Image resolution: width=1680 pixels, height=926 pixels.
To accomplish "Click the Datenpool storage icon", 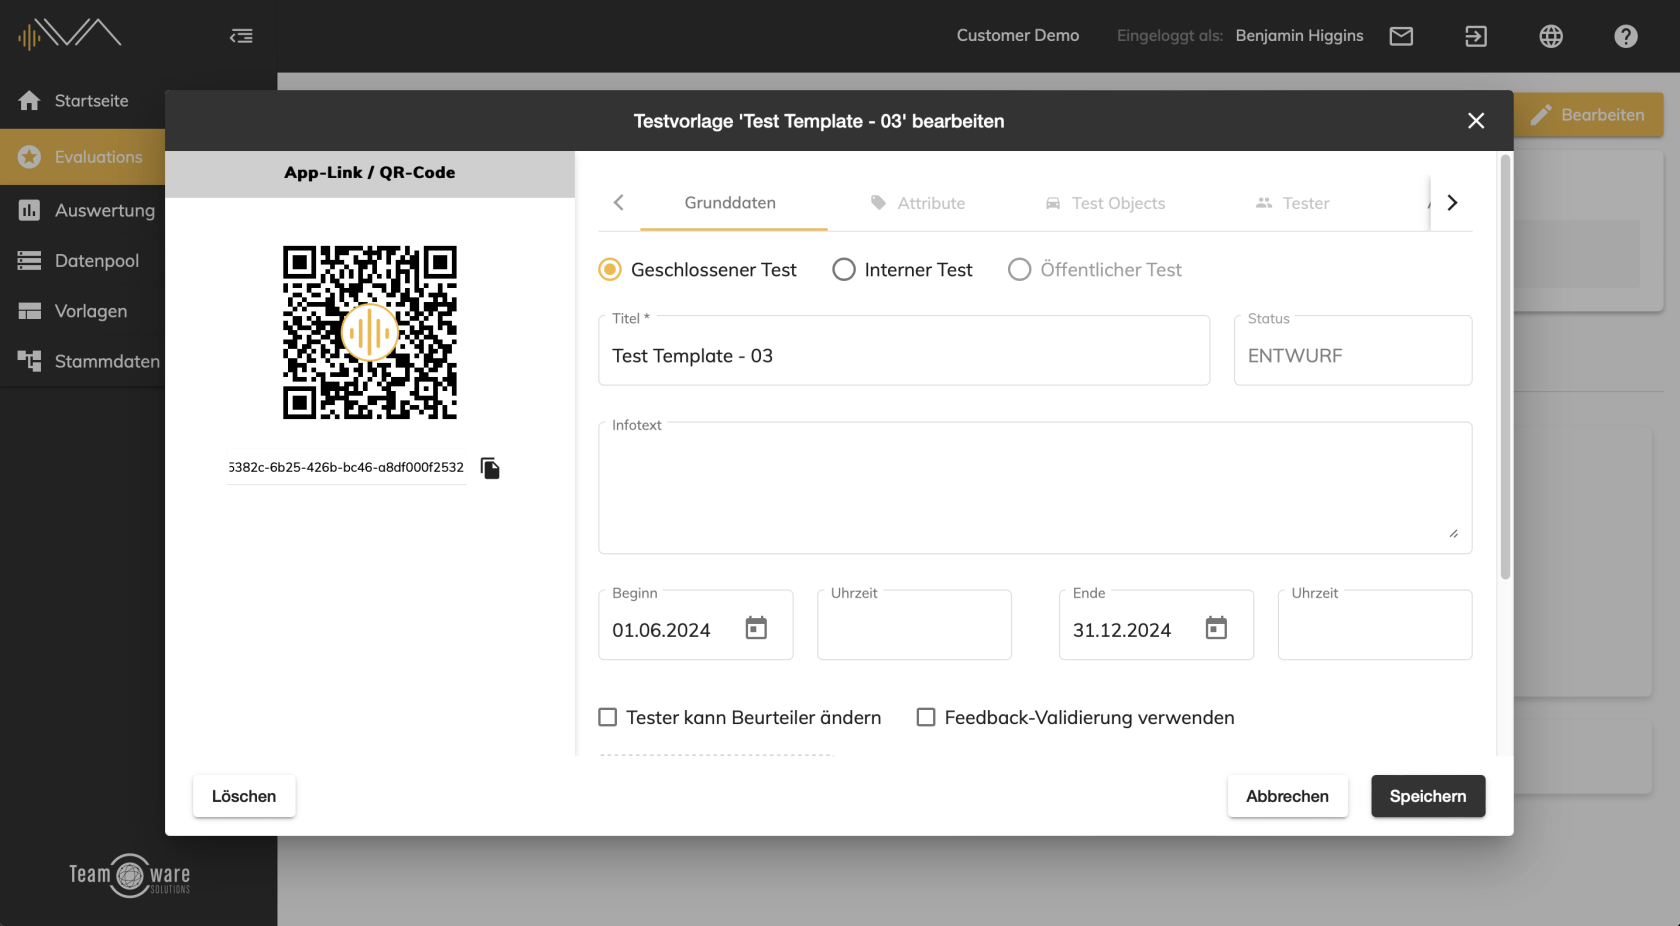I will pos(29,260).
